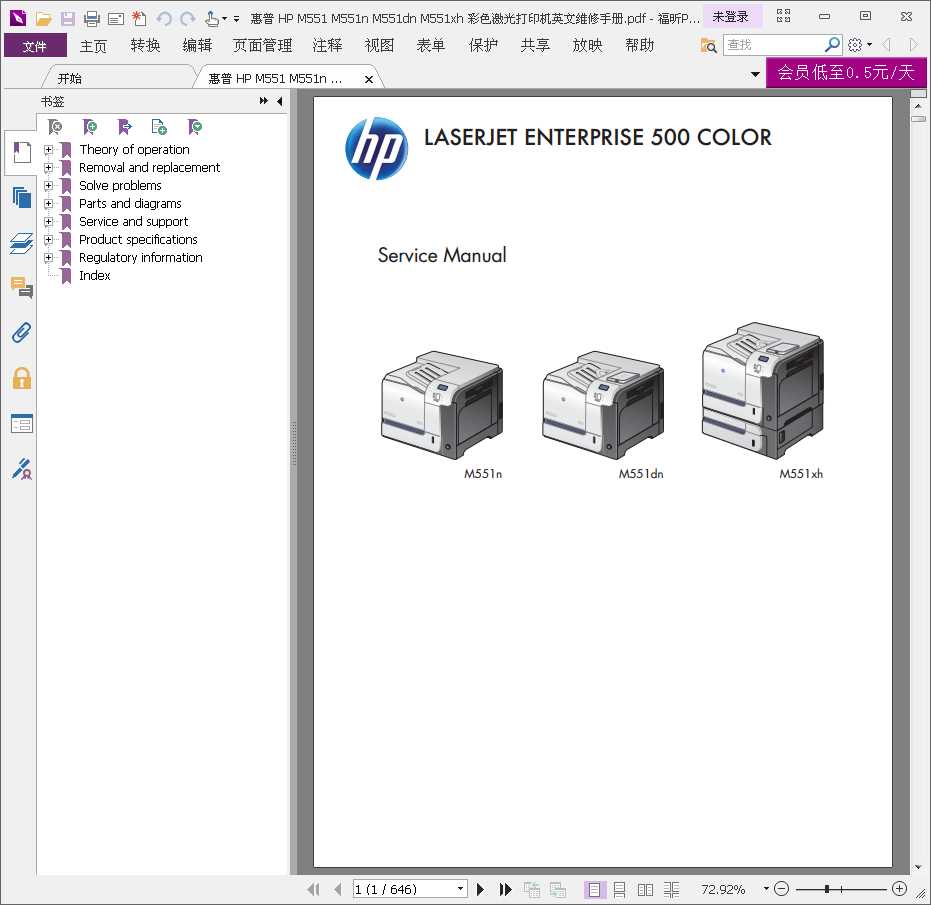
Task: Open the 注释 comment ribbon tab
Action: (327, 46)
